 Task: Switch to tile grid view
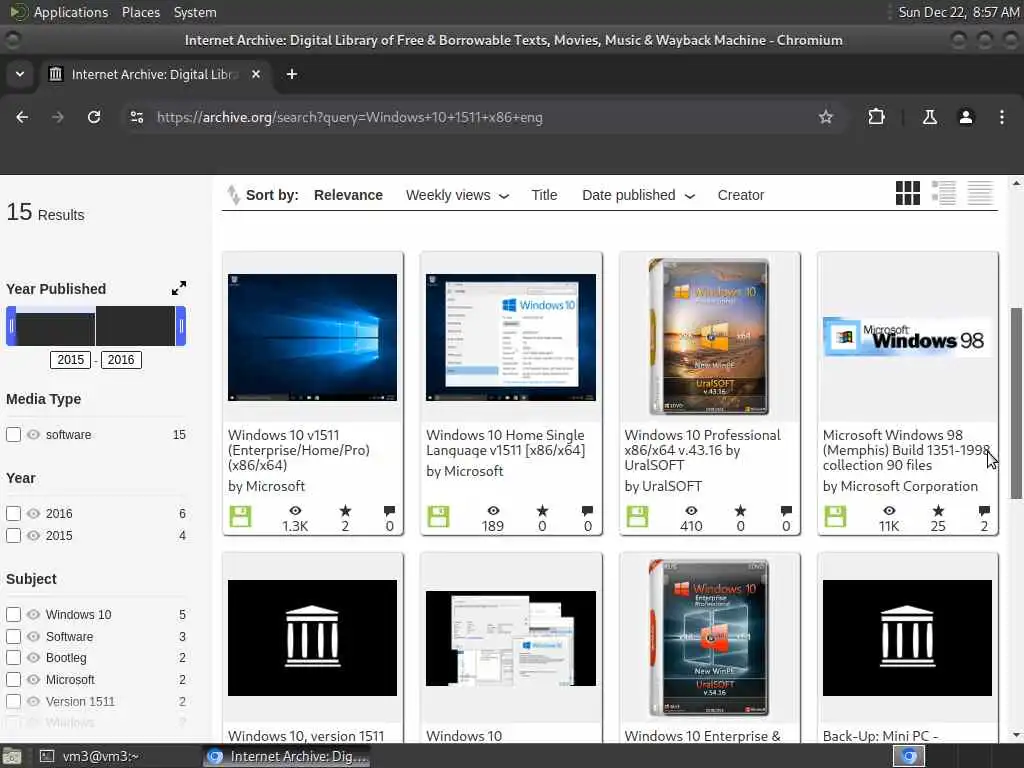907,193
